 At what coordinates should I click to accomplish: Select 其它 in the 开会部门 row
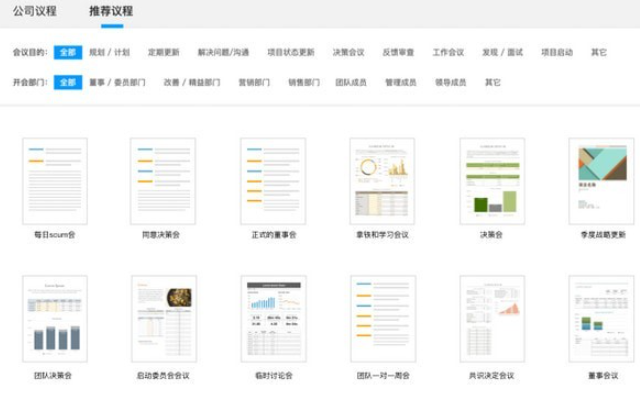point(493,82)
